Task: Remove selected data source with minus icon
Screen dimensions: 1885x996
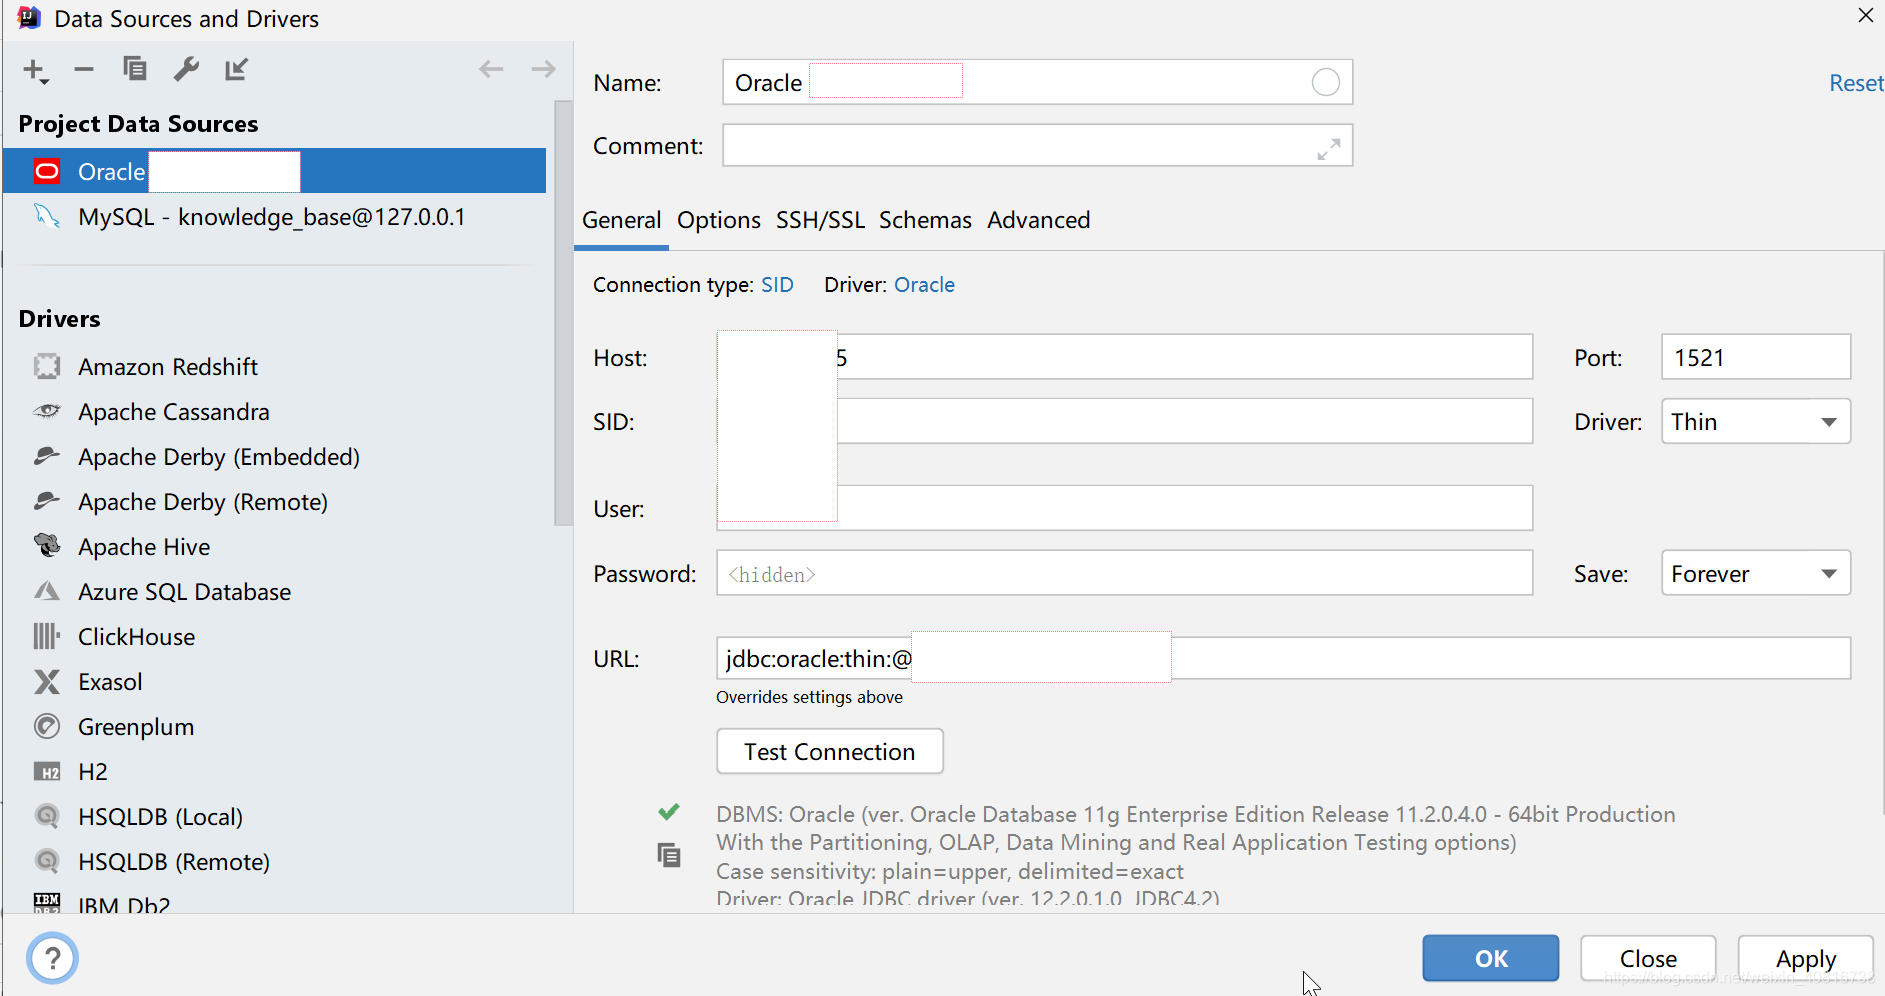Action: [84, 69]
